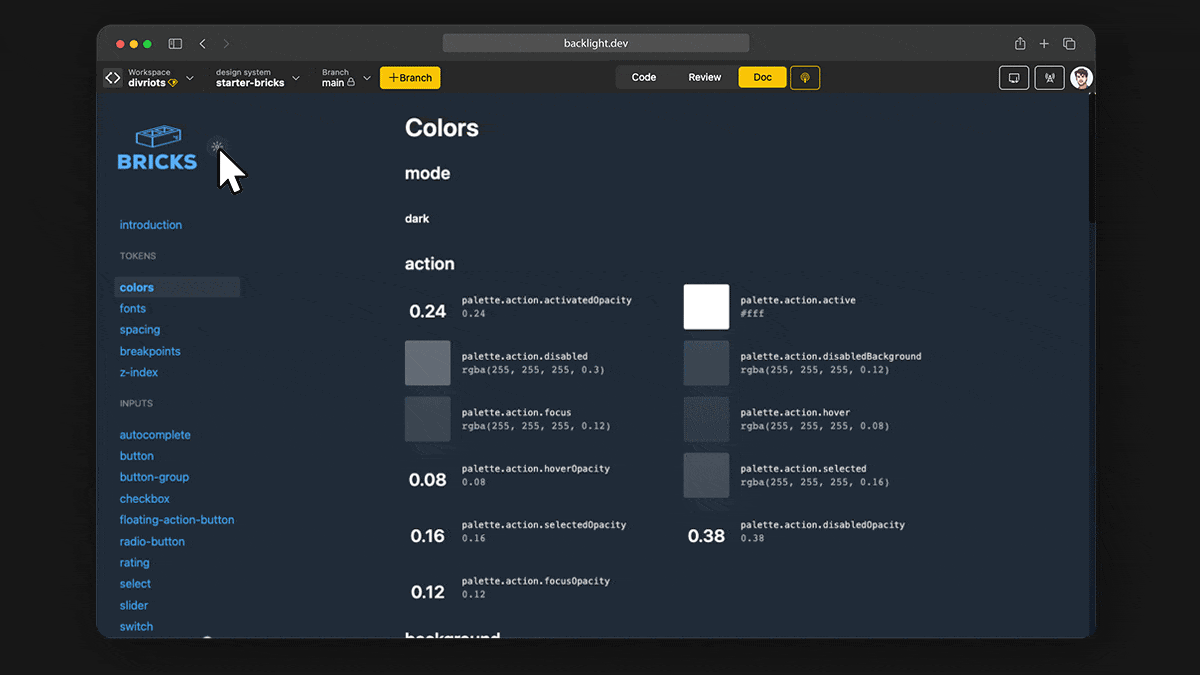Open the screen preview monitor icon
Image resolution: width=1200 pixels, height=675 pixels.
click(1014, 78)
